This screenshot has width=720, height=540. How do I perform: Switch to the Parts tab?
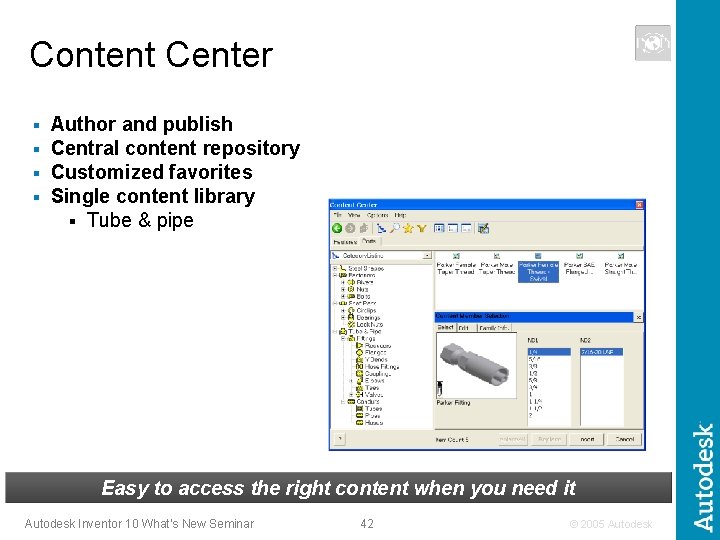[369, 241]
